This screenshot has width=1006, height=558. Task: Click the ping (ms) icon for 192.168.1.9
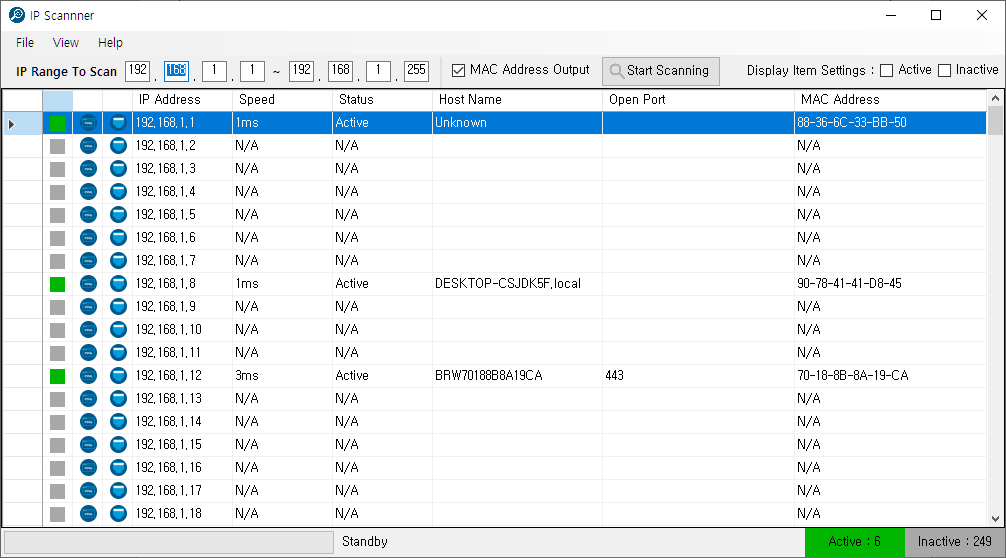tap(88, 307)
